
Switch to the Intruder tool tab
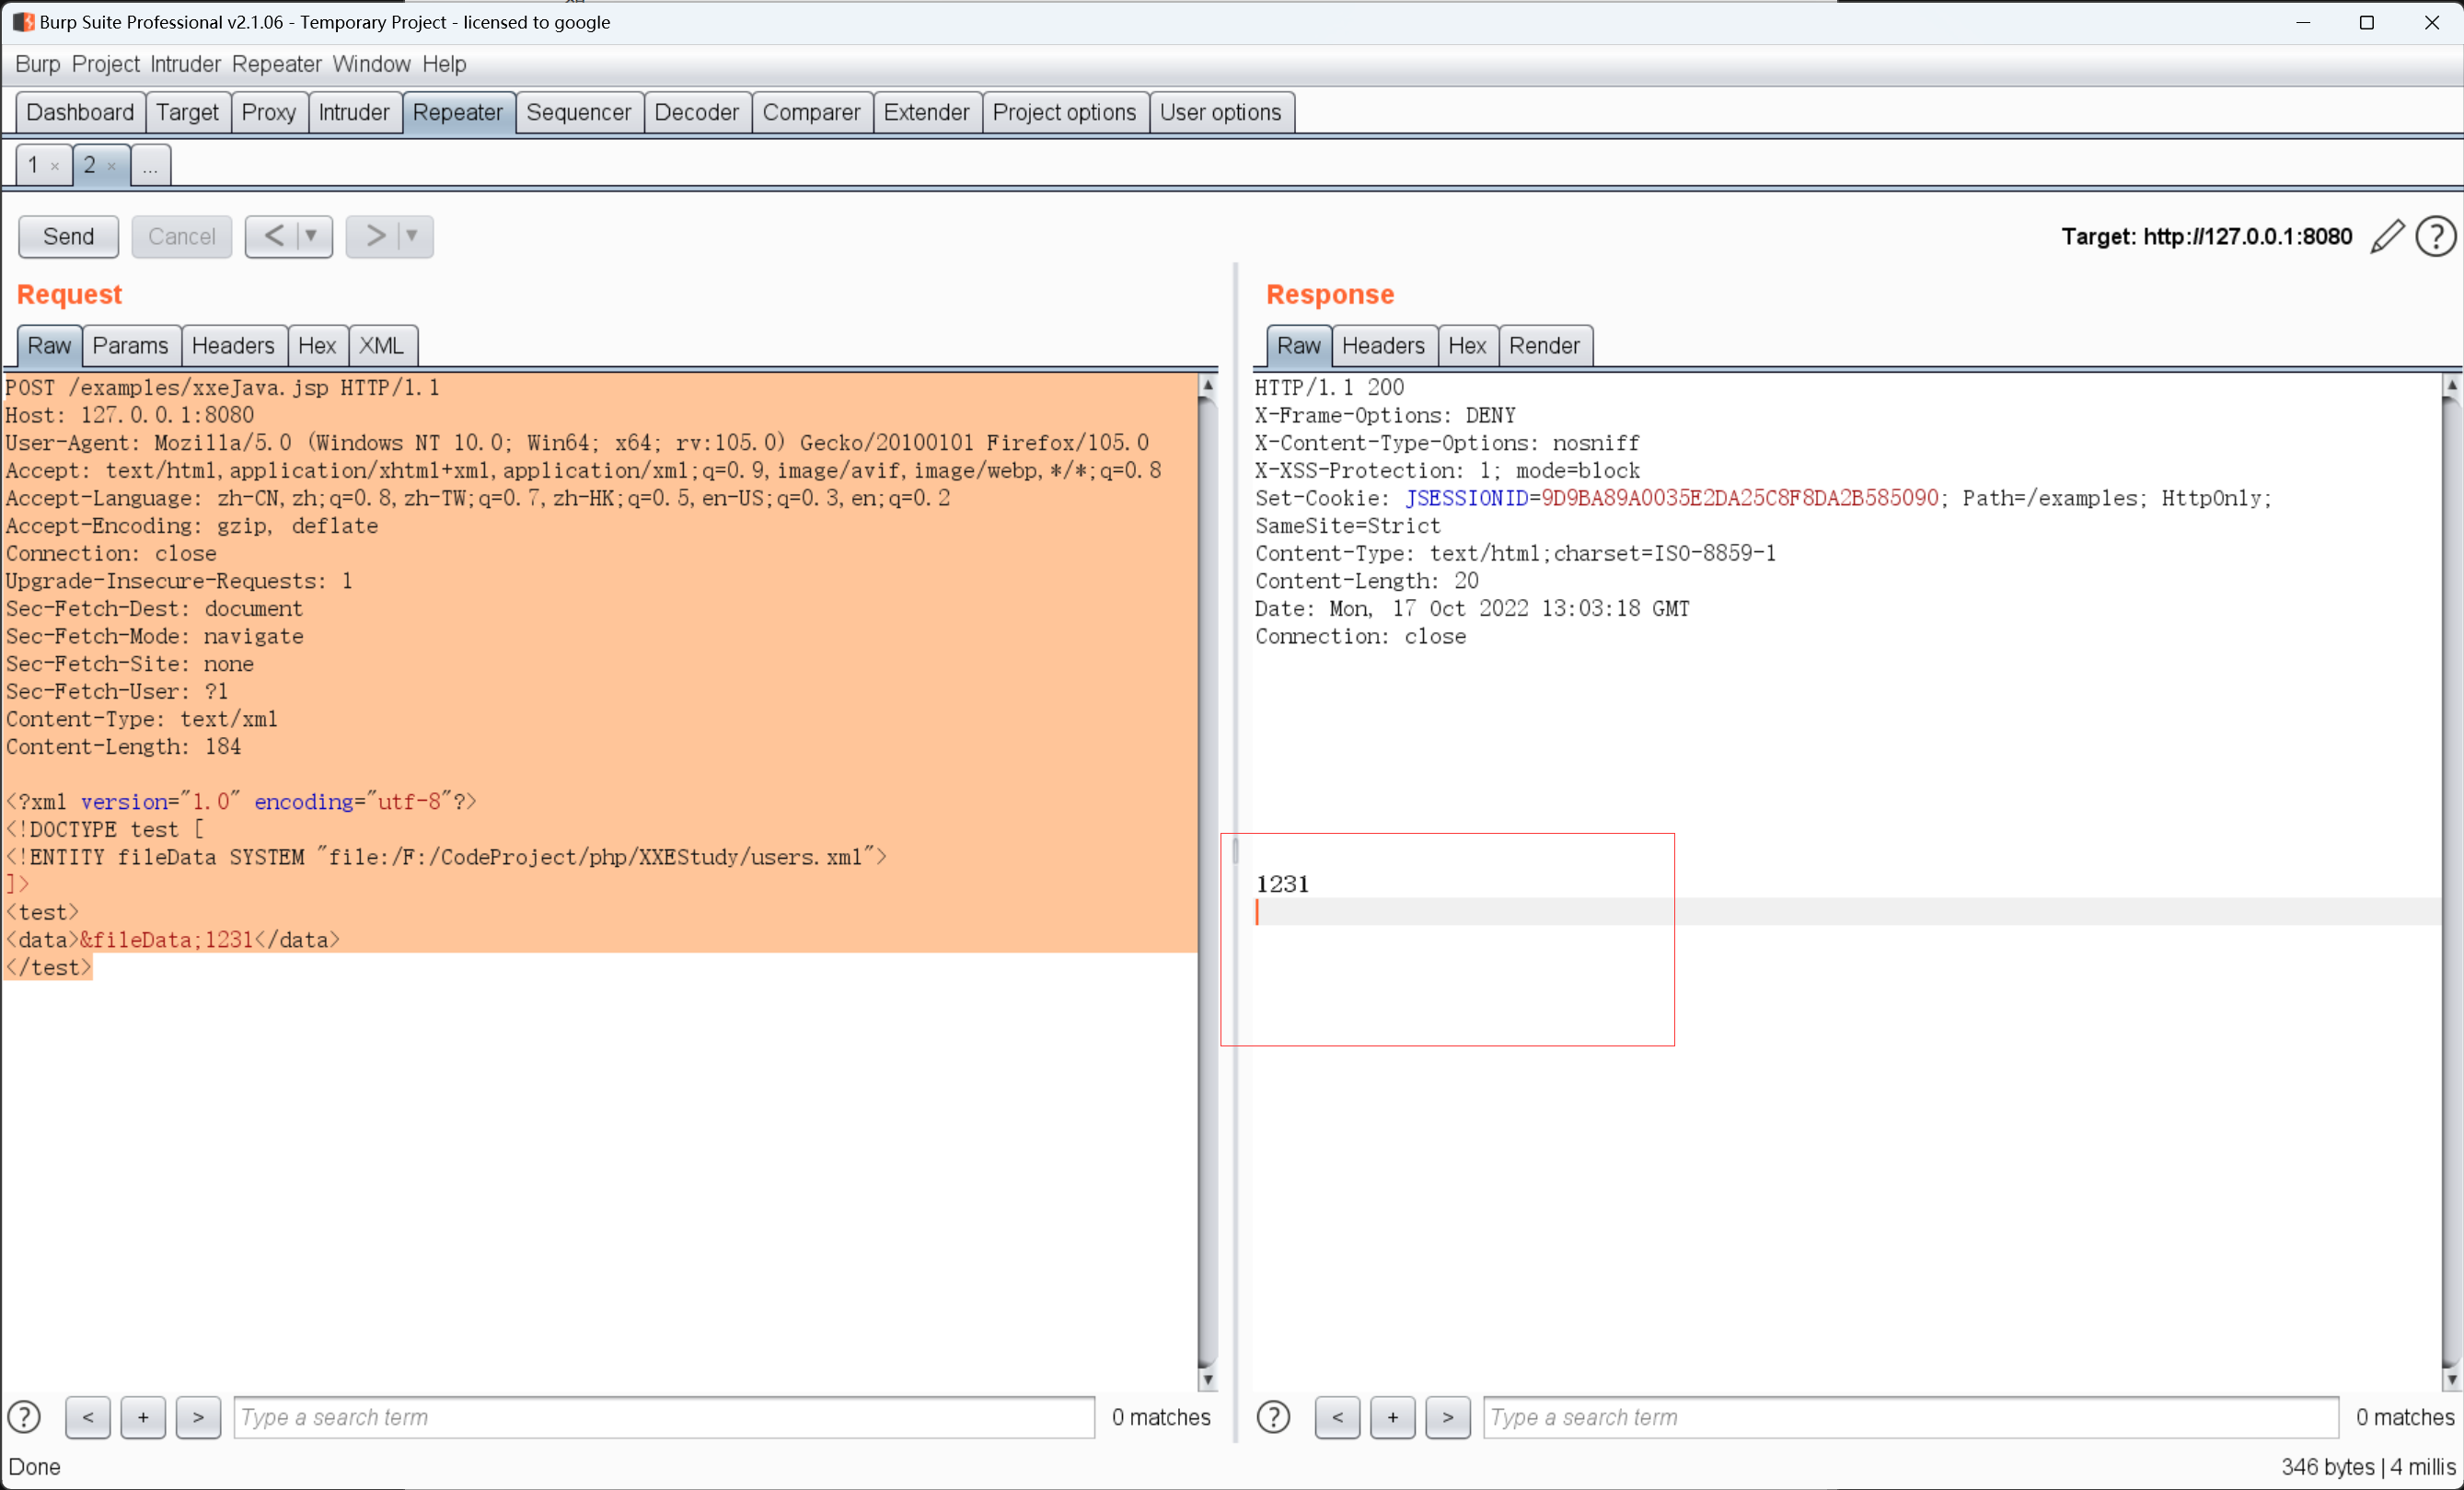pyautogui.click(x=354, y=112)
